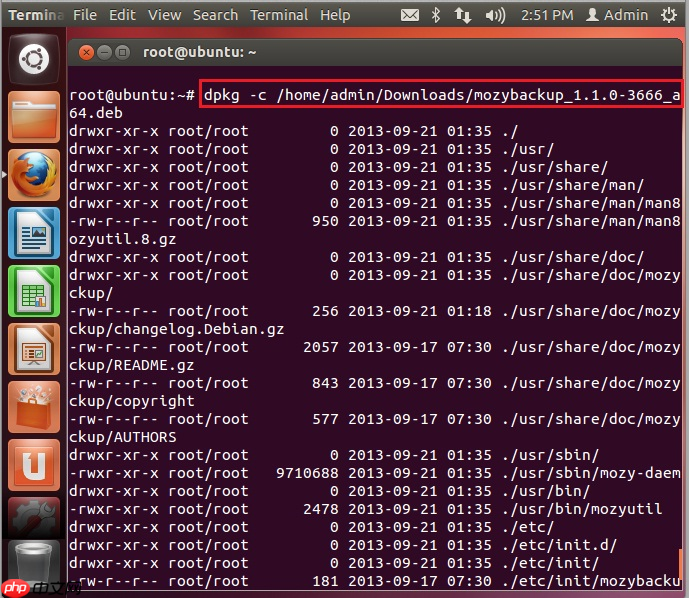Open the Bluetooth indicator menu

click(x=435, y=15)
